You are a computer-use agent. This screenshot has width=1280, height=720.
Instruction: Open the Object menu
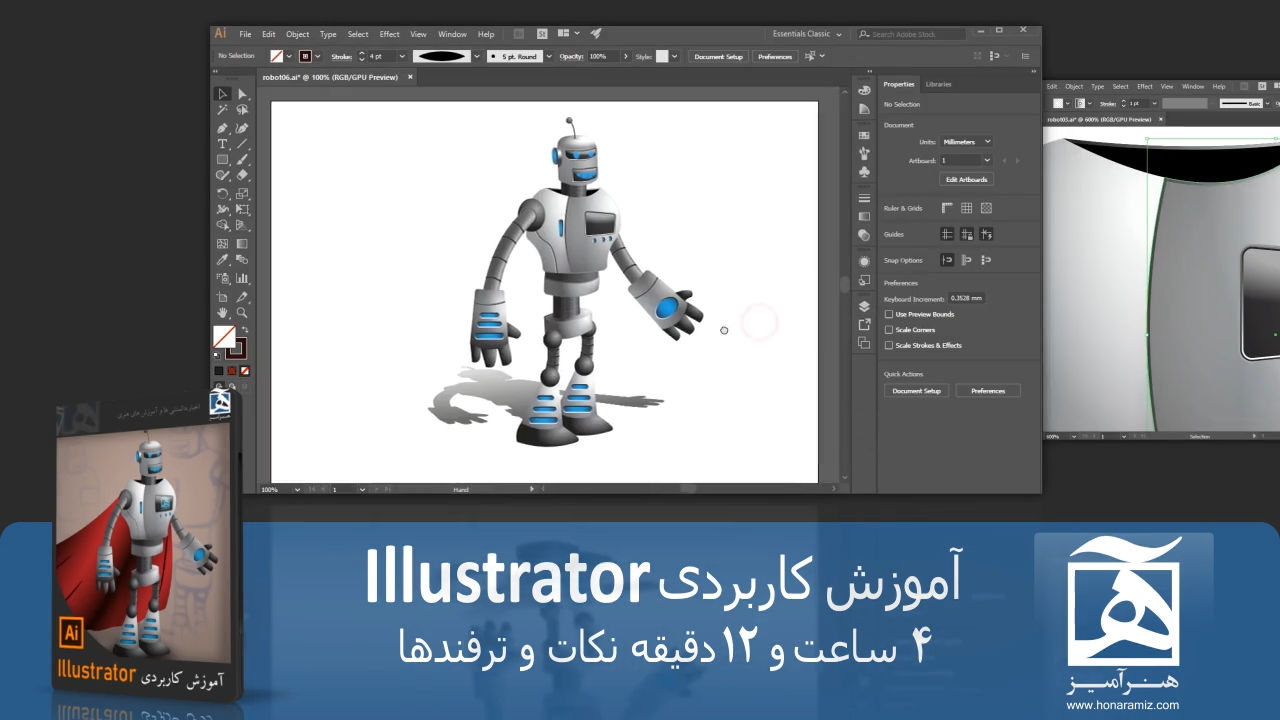tap(297, 34)
